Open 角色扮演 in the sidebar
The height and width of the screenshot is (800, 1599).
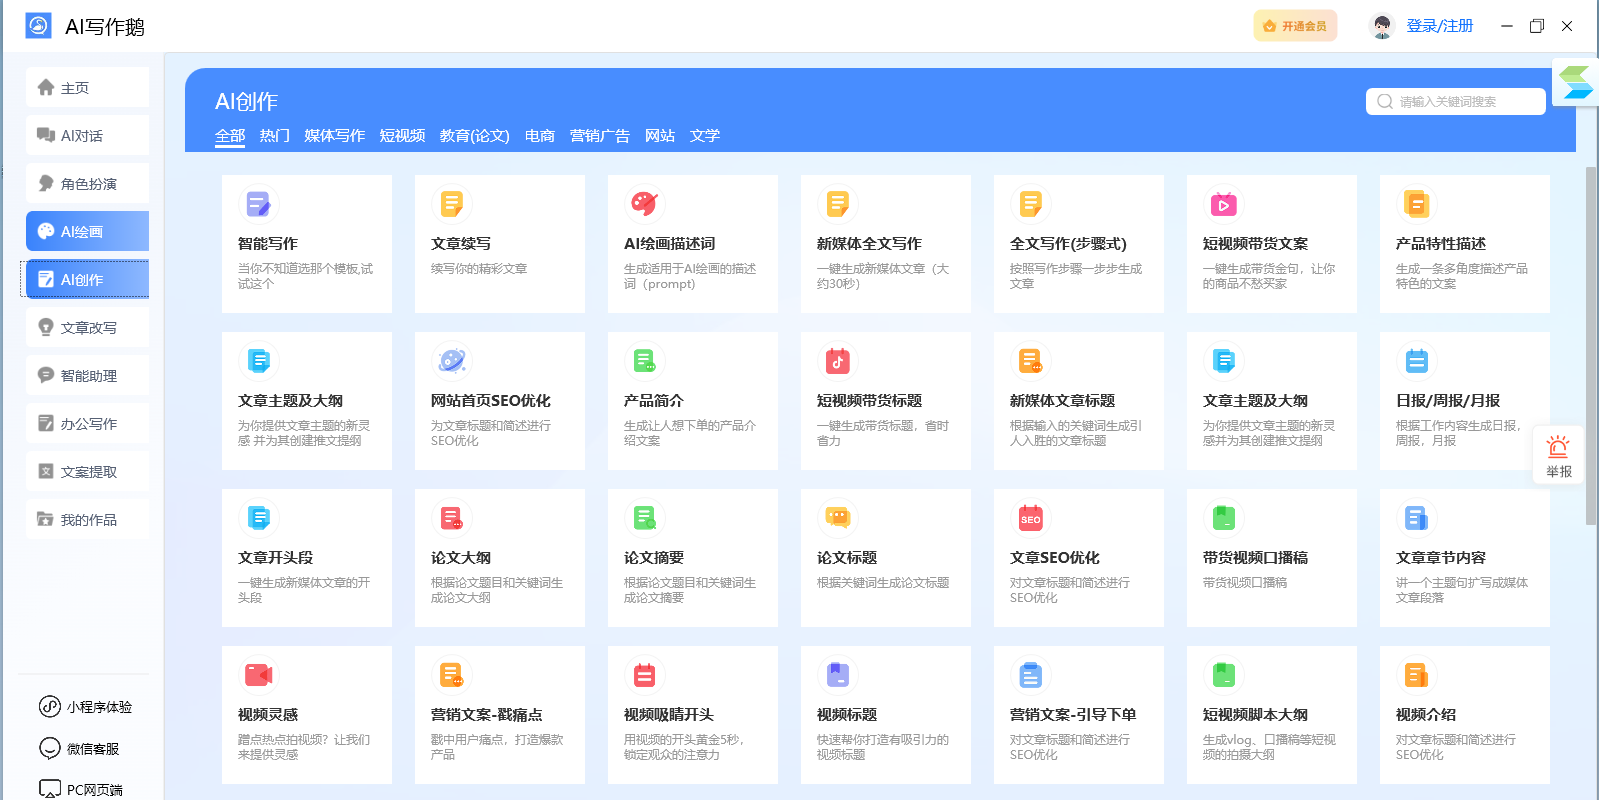pyautogui.click(x=87, y=184)
